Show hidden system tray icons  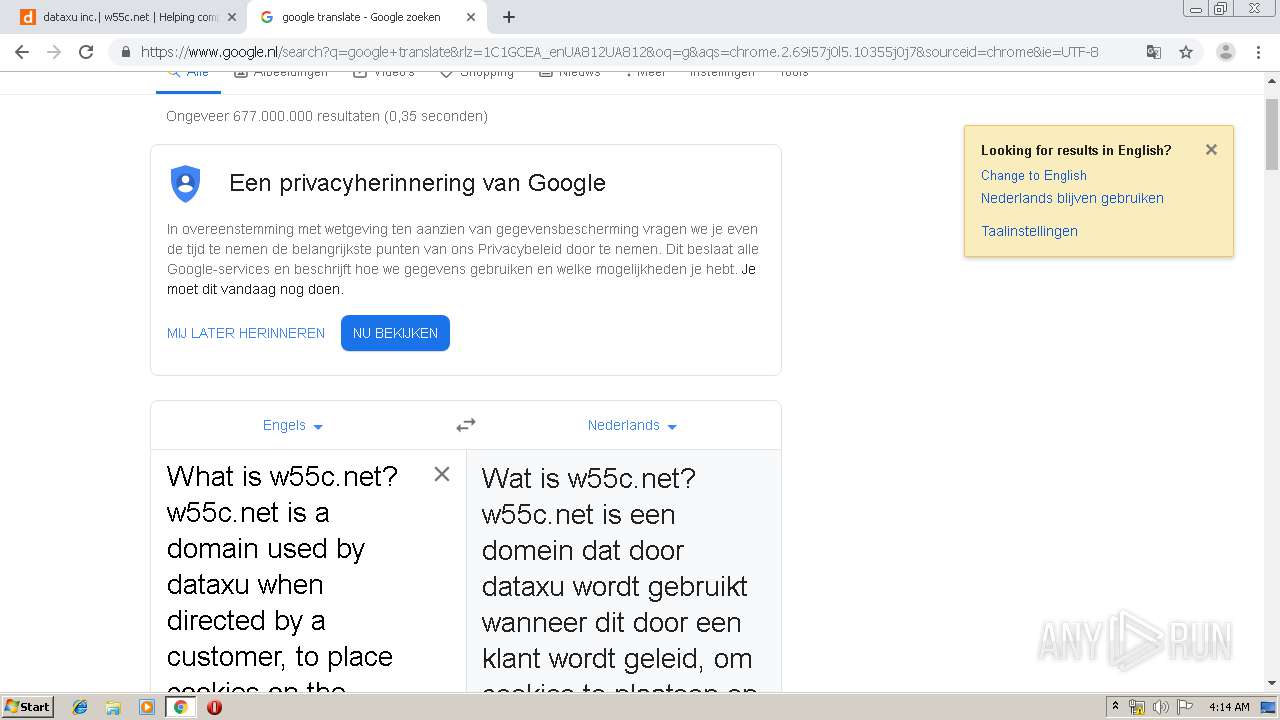tap(1116, 707)
